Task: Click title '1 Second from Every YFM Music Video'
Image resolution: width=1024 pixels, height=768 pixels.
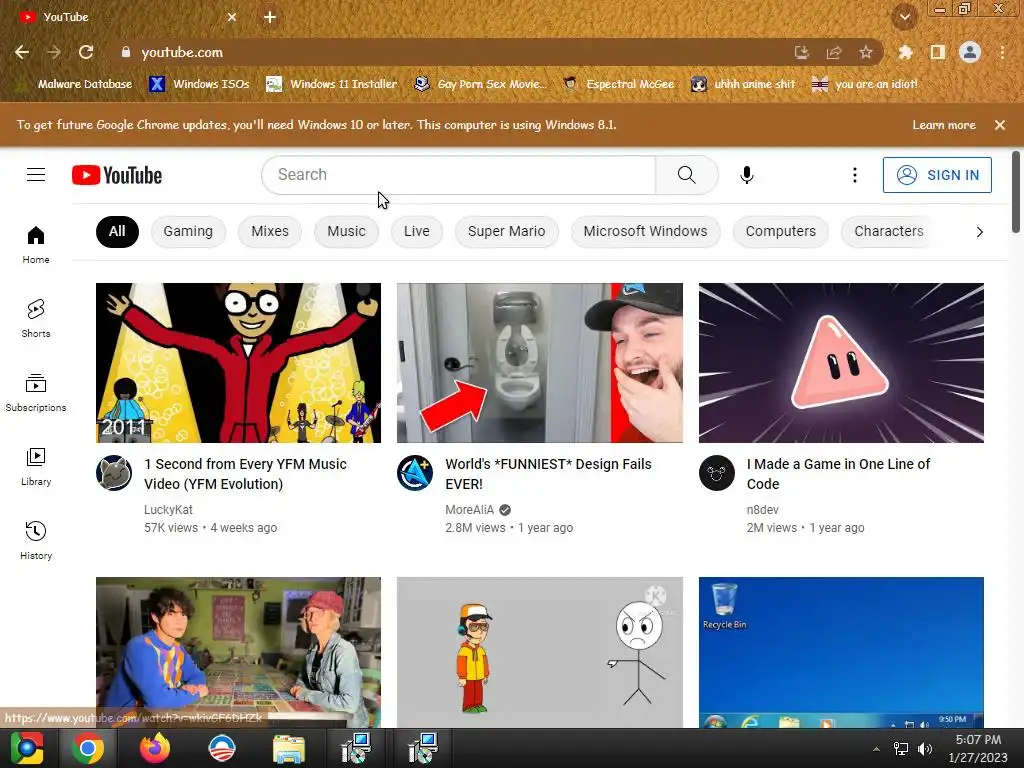Action: pyautogui.click(x=246, y=474)
